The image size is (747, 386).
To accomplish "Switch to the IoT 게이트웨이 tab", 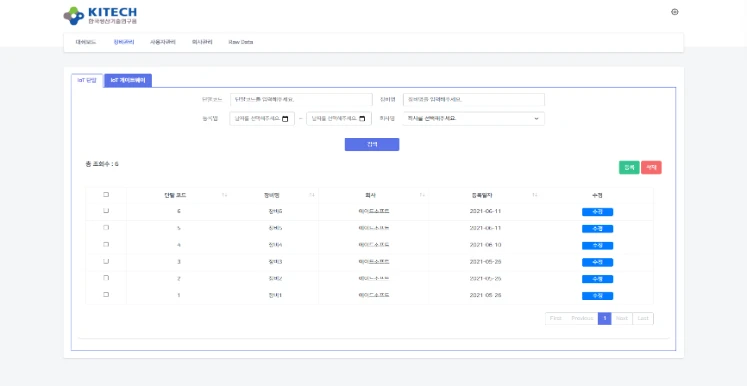I will [128, 81].
